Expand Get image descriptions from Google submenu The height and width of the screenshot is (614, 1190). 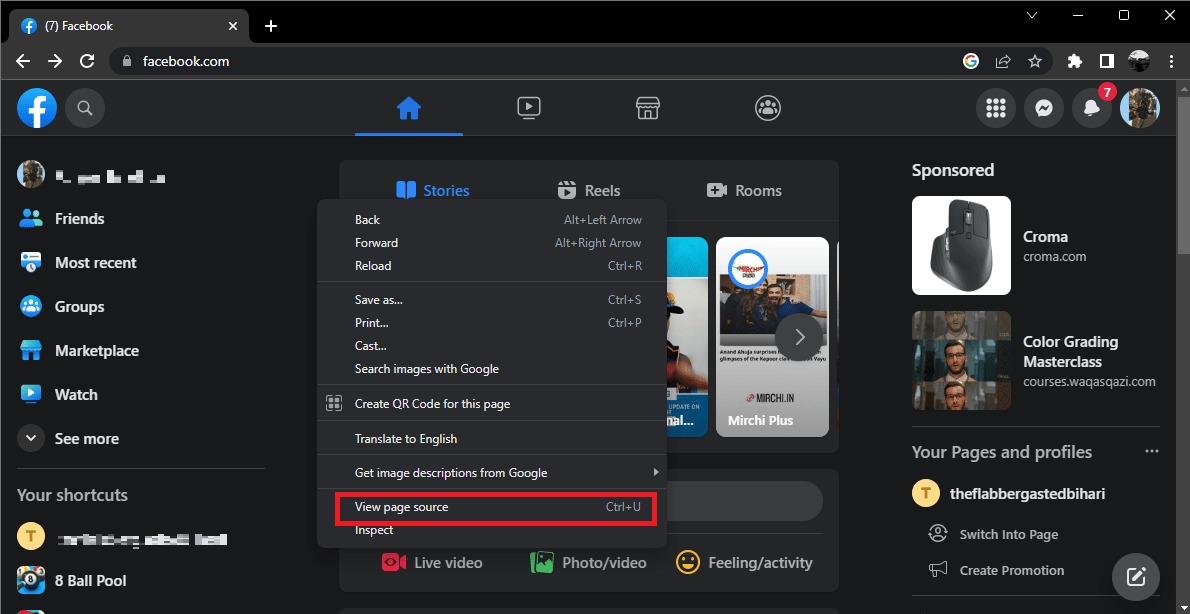492,473
